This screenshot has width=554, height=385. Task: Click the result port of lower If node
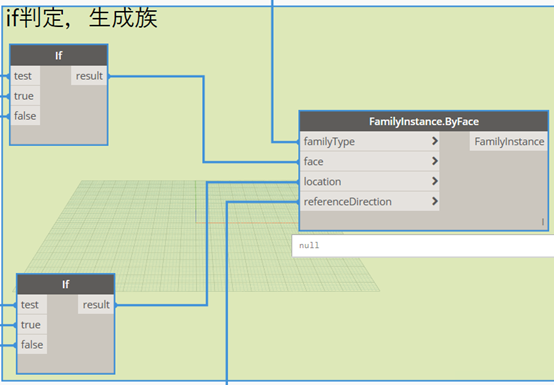tap(96, 304)
